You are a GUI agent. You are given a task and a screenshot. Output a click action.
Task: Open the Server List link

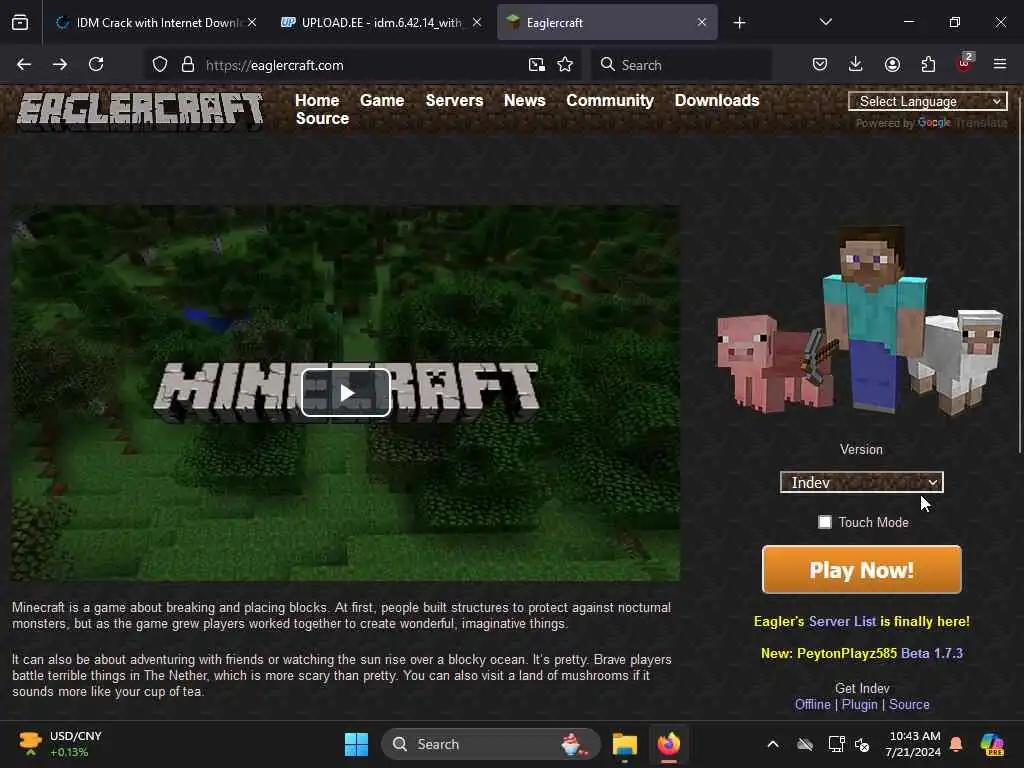(x=842, y=621)
